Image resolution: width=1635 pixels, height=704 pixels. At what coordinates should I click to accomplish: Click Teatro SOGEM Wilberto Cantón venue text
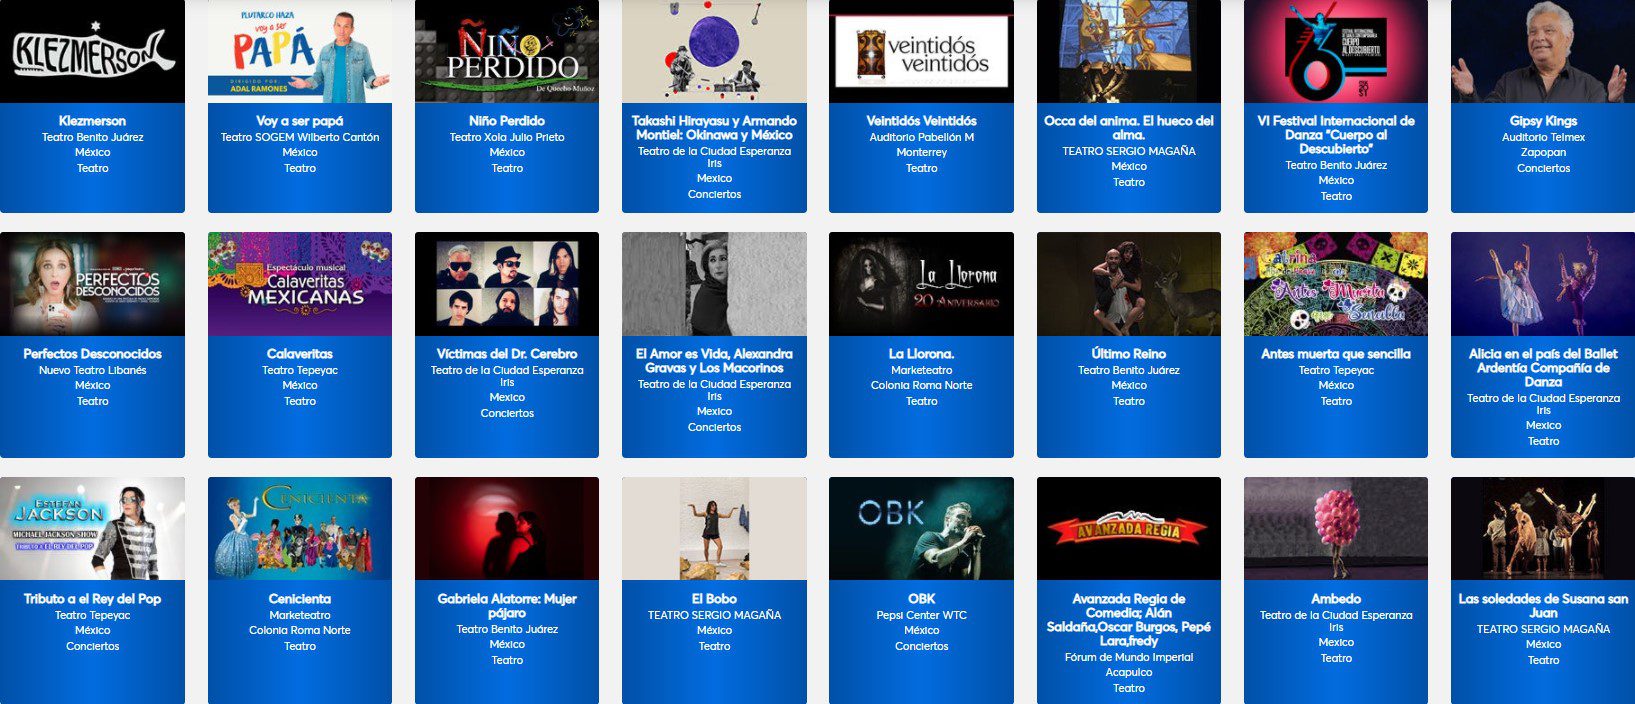[300, 137]
